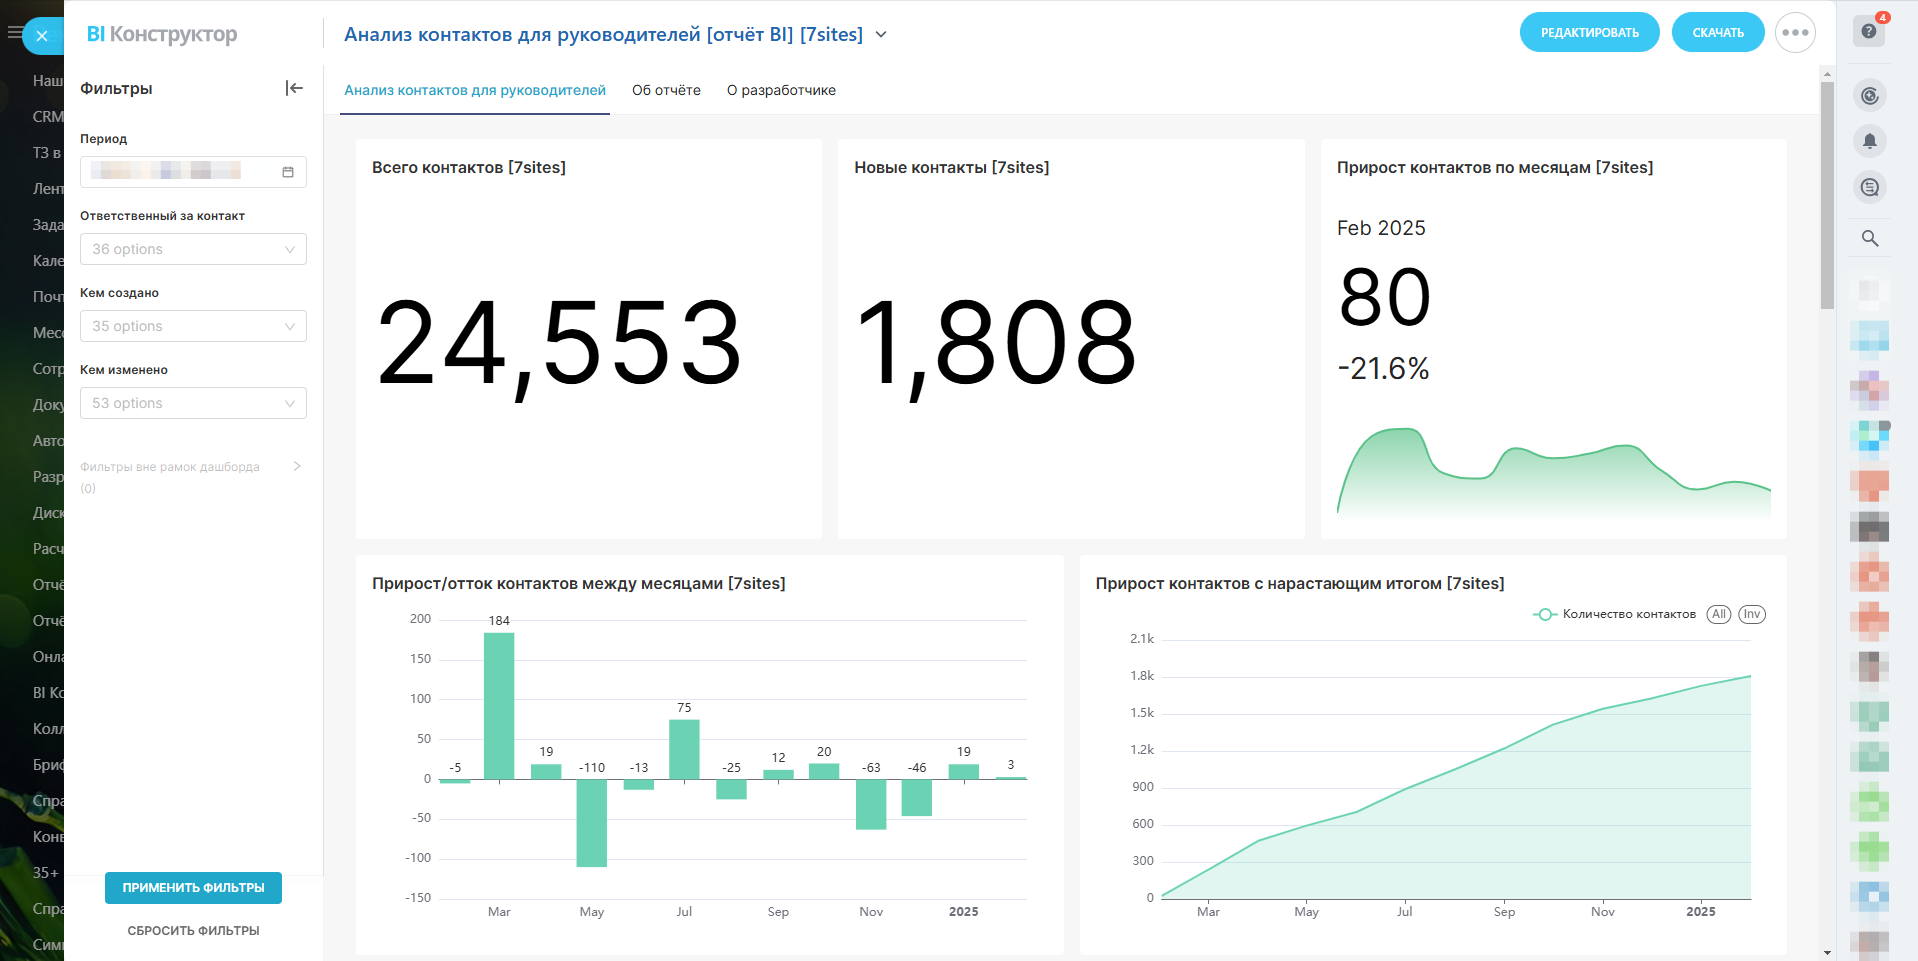Toggle the All legend selector
Screen dimensions: 1918x961
pyautogui.click(x=1718, y=614)
